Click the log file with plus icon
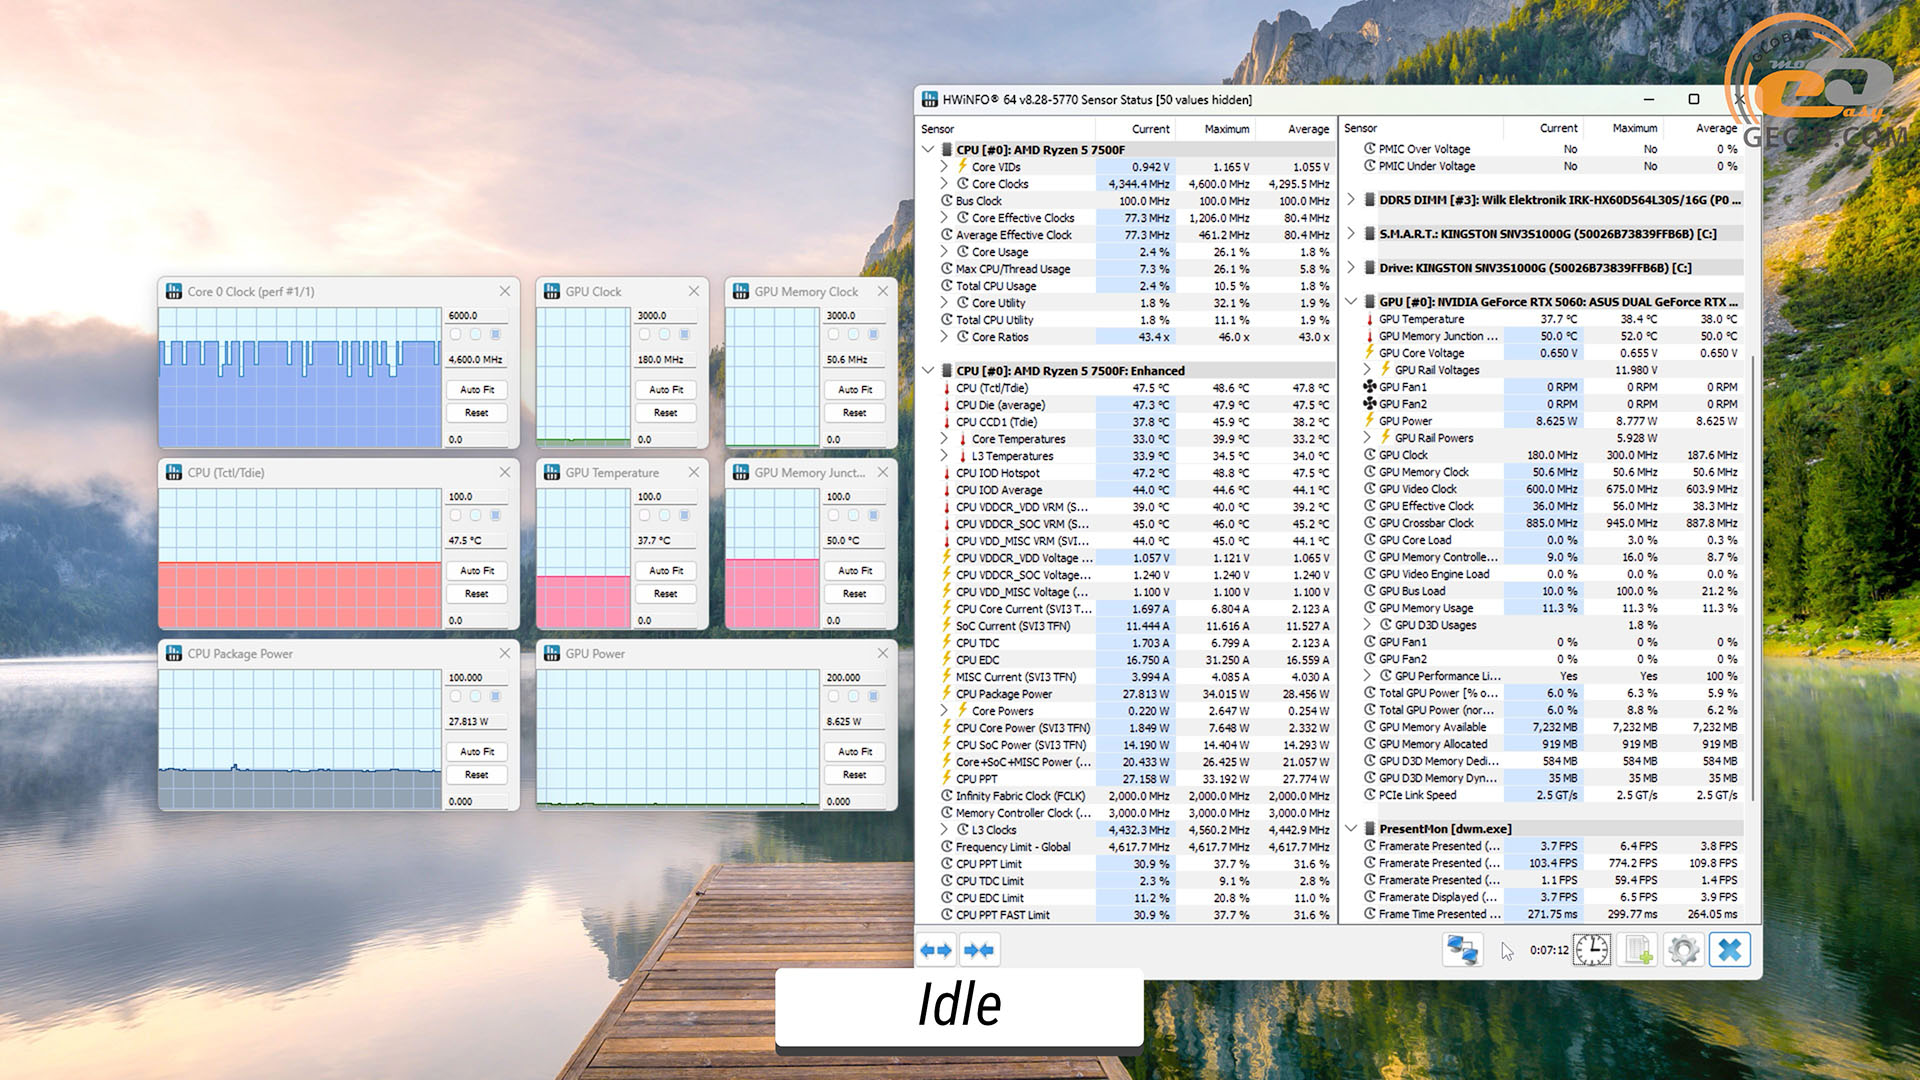This screenshot has height=1080, width=1920. tap(1637, 950)
